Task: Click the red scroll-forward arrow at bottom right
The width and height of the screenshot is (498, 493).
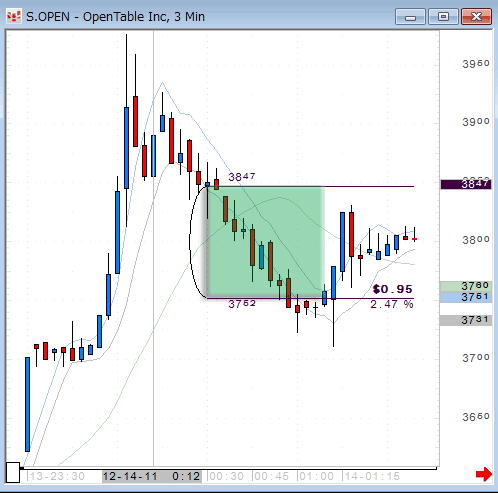Action: (484, 474)
